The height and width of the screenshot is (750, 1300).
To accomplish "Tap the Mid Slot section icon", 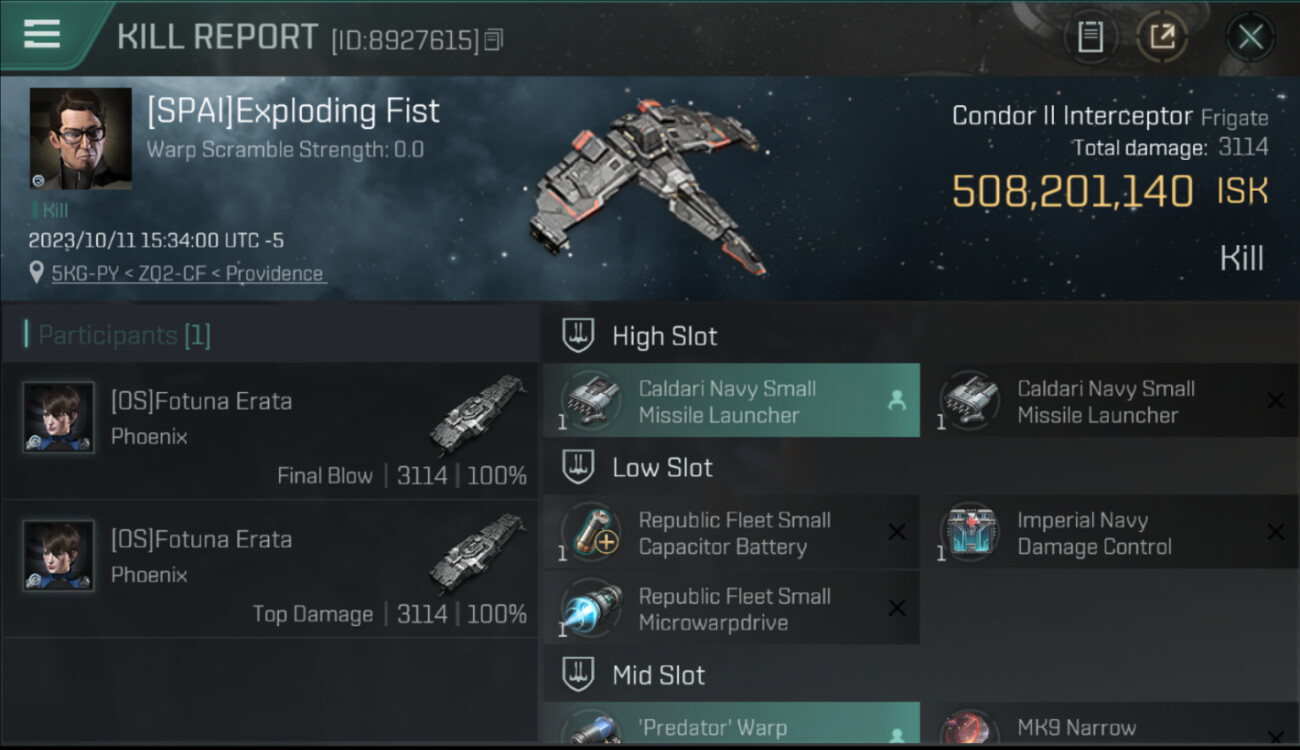I will click(x=579, y=675).
